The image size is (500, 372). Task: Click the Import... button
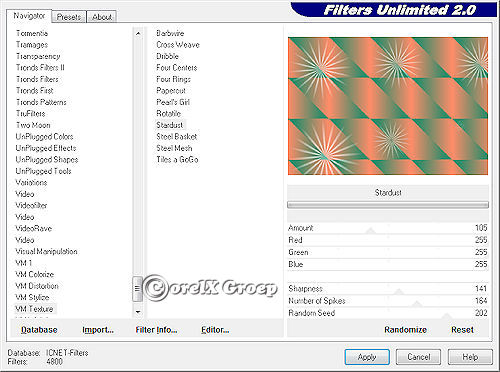coord(98,330)
